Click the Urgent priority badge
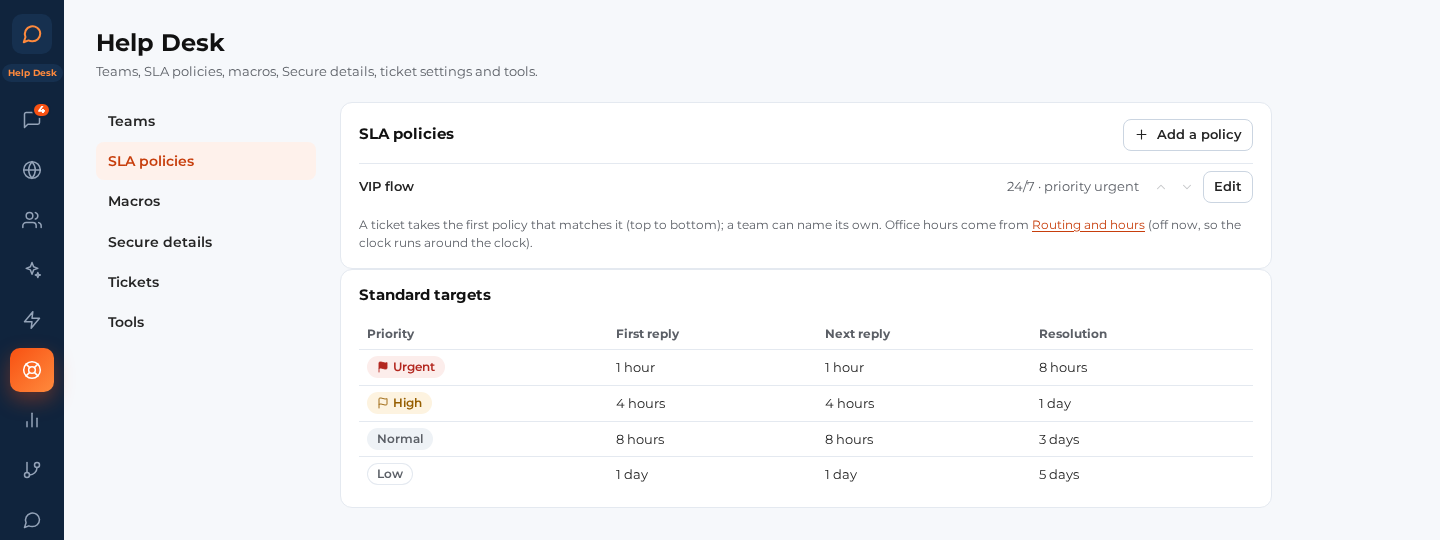Image resolution: width=1440 pixels, height=540 pixels. (406, 367)
